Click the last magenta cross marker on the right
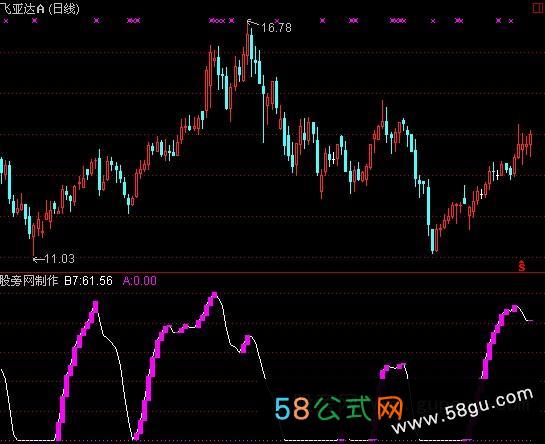The height and width of the screenshot is (444, 545). 511,21
